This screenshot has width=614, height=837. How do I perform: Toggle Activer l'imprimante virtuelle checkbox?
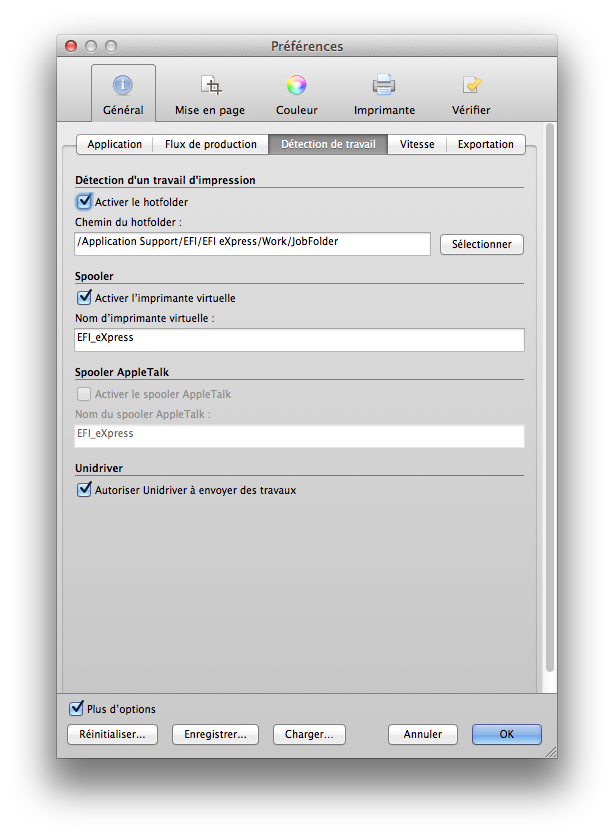click(x=84, y=298)
